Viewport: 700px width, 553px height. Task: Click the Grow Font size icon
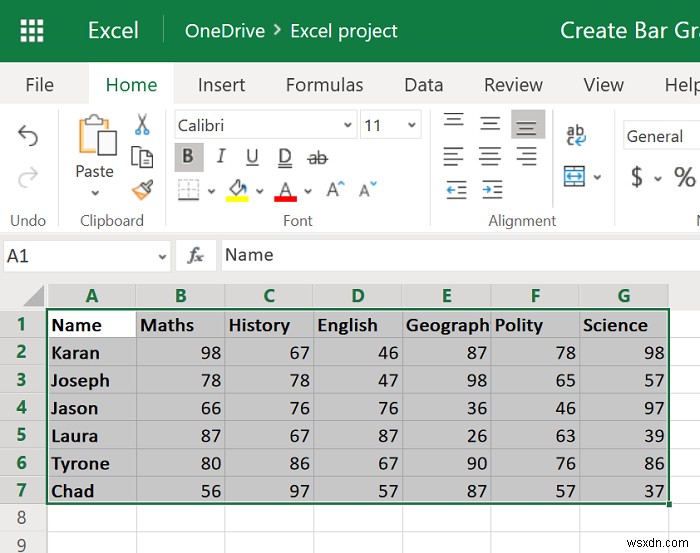pos(335,189)
